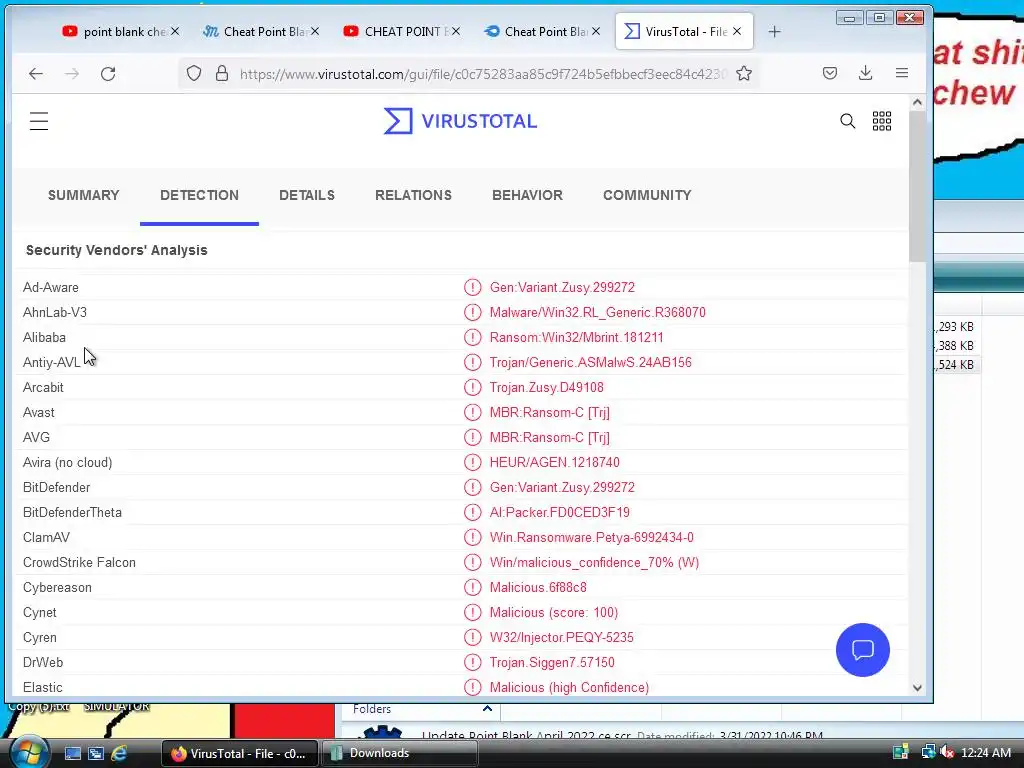1024x768 pixels.
Task: Click the 'CrowdStrike Falcon' vendor name
Action: (79, 562)
